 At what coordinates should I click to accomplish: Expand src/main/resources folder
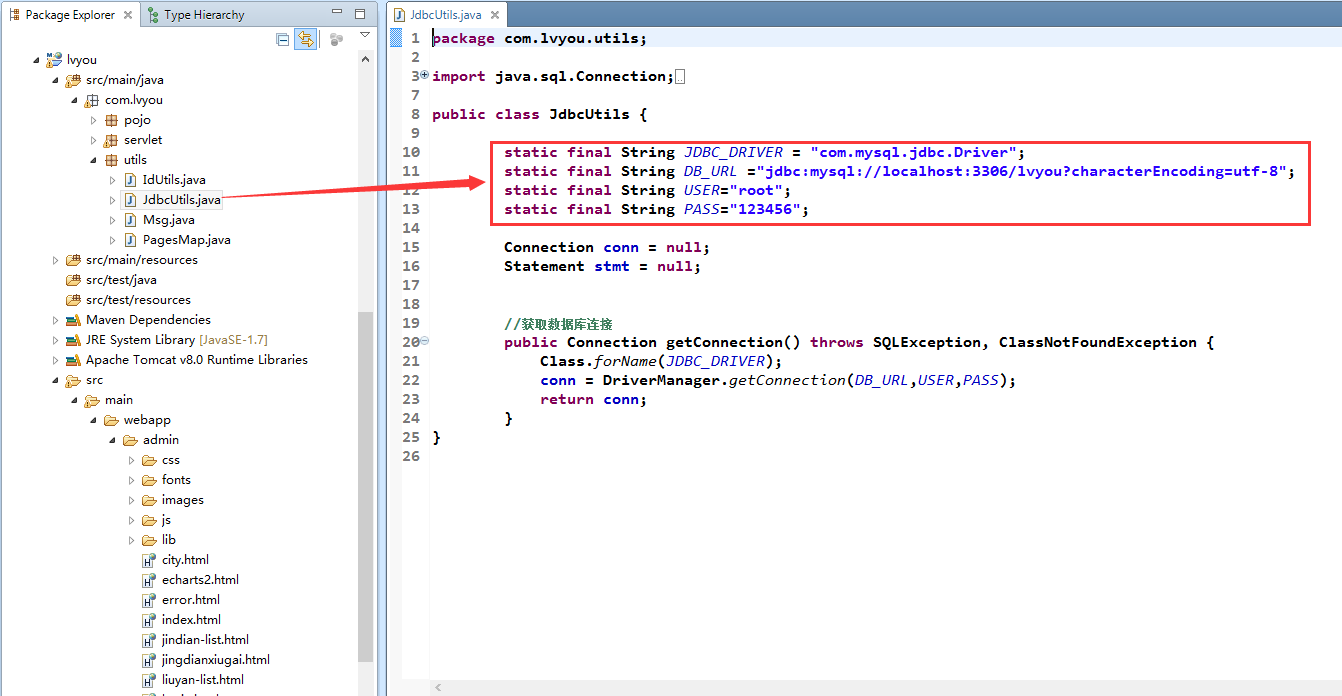(x=56, y=260)
